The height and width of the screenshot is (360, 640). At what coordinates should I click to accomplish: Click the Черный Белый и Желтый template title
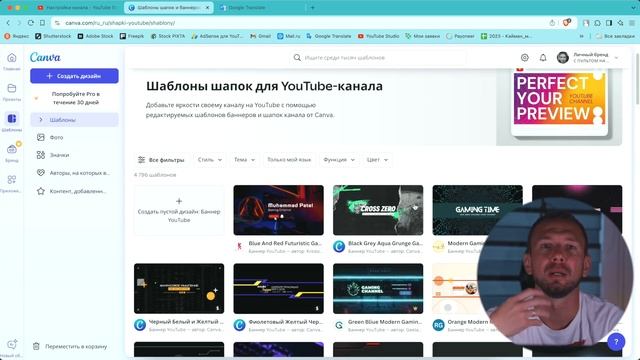(186, 322)
